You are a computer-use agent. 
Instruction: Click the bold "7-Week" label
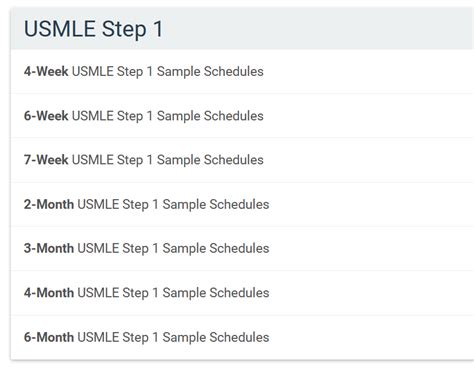[46, 160]
